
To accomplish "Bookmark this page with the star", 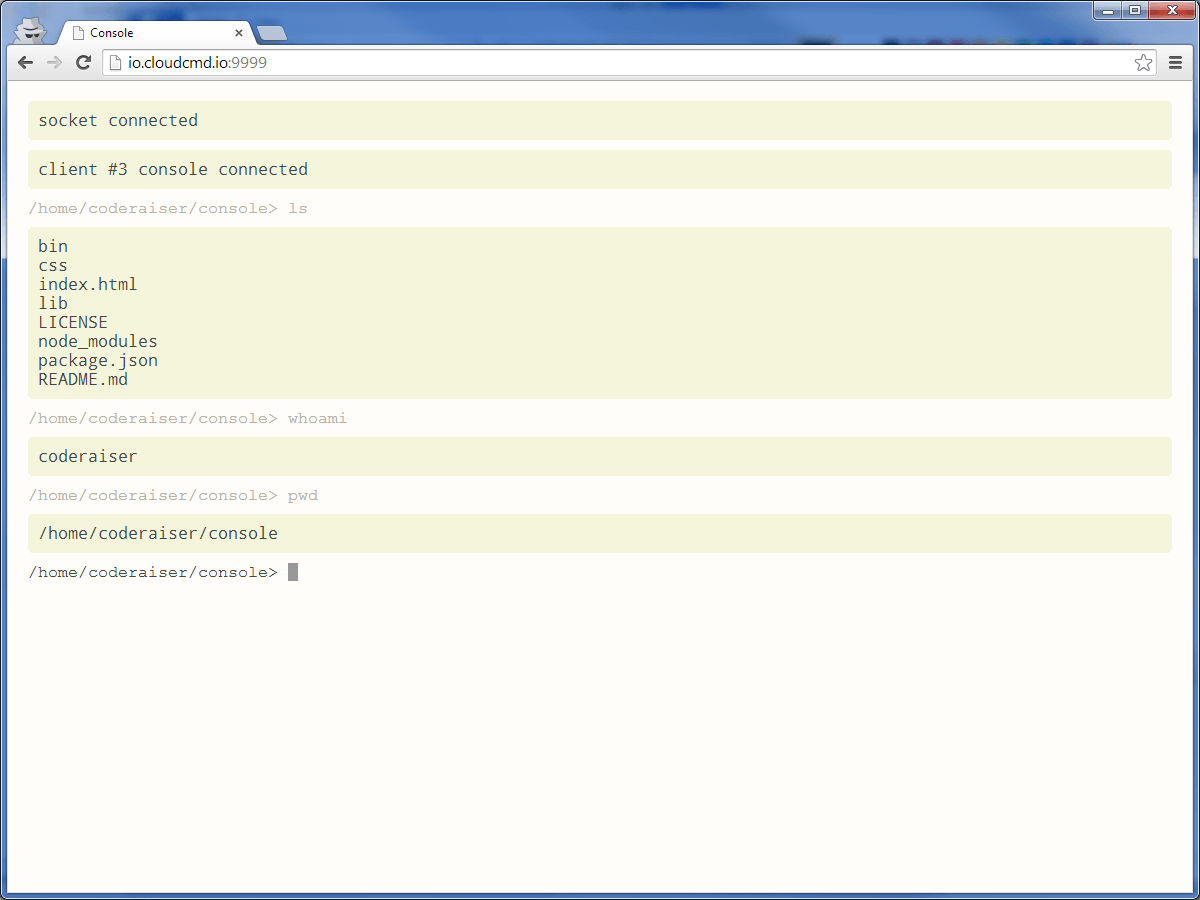I will [x=1143, y=63].
